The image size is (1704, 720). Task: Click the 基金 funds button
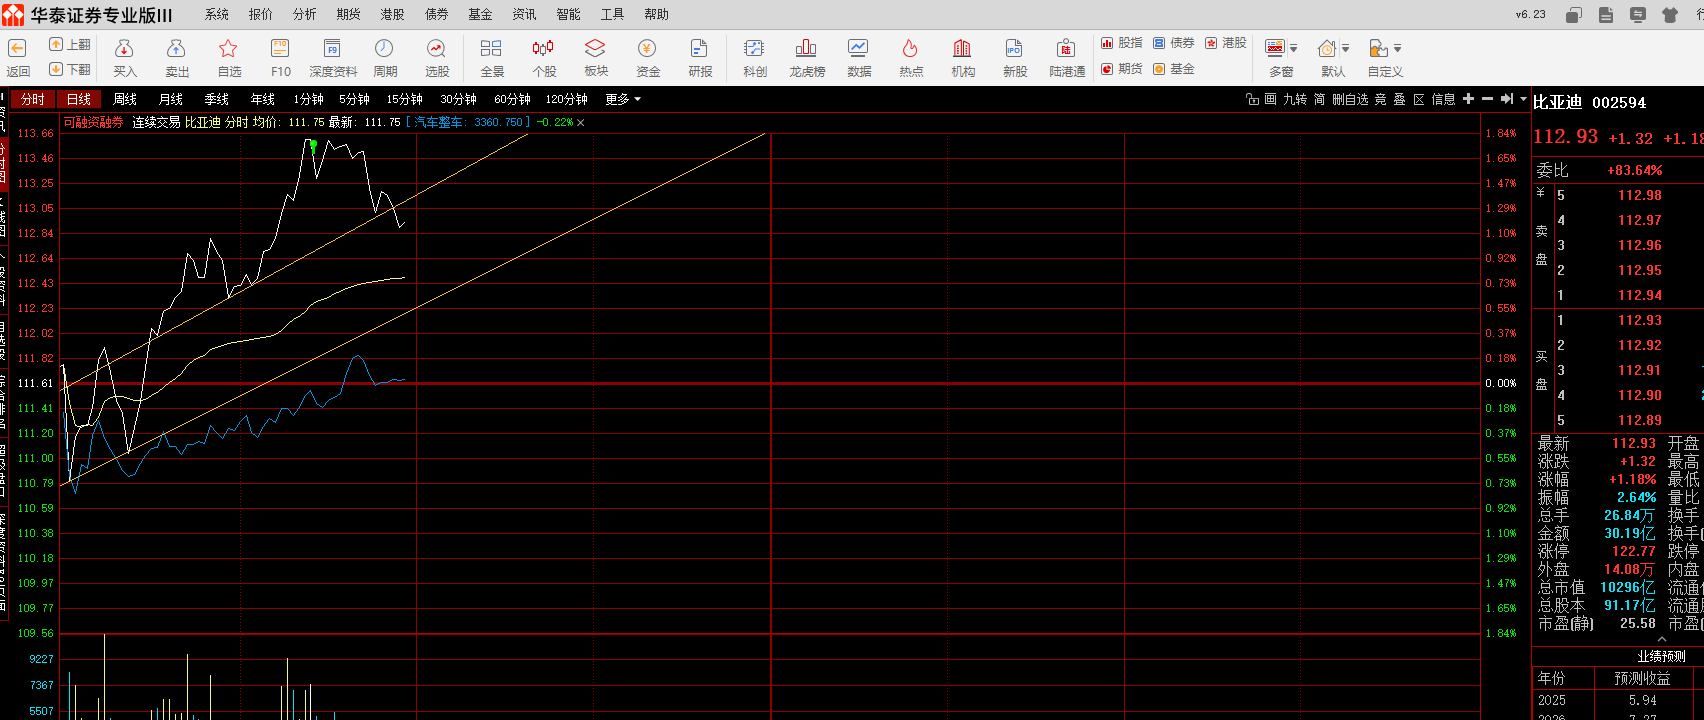pos(1174,69)
